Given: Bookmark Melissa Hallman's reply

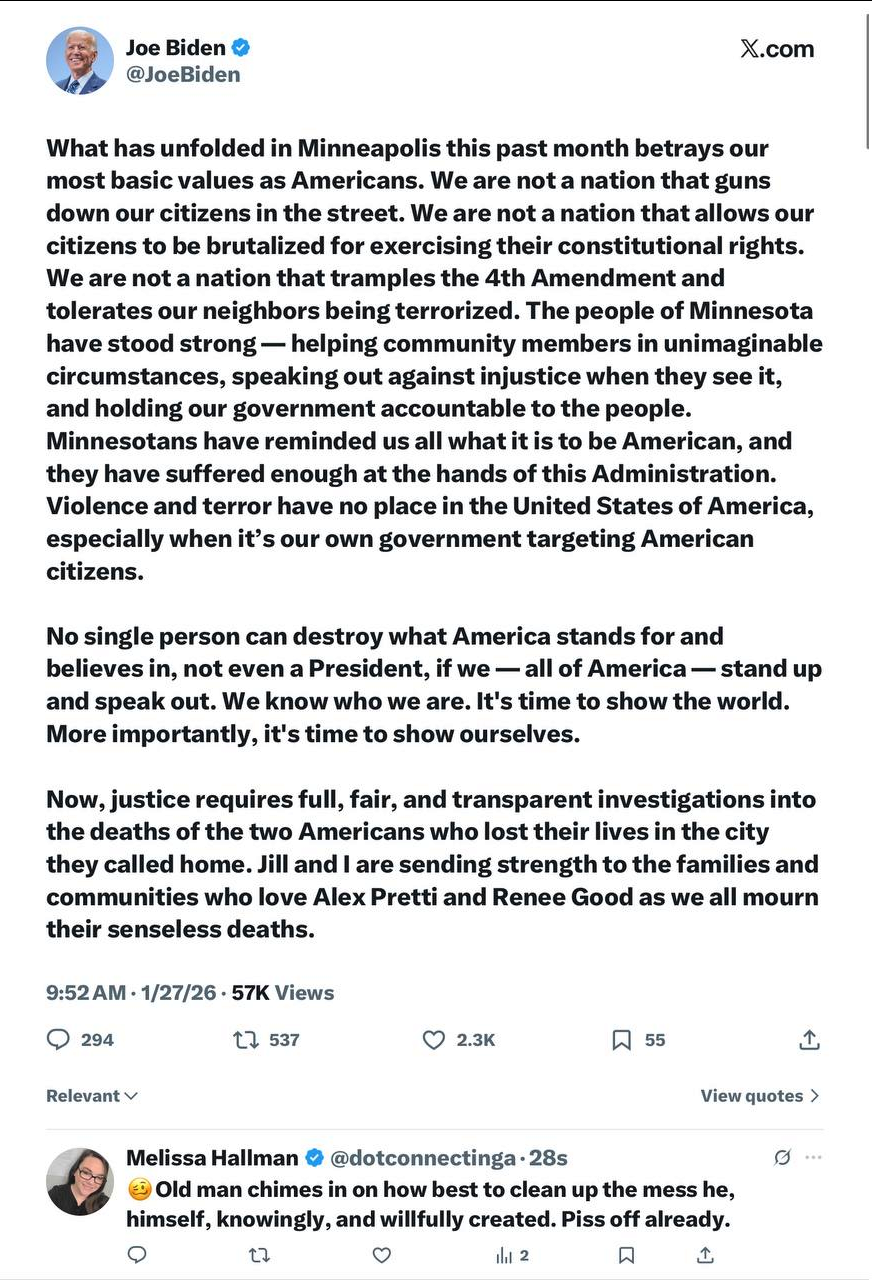Looking at the screenshot, I should [626, 1255].
